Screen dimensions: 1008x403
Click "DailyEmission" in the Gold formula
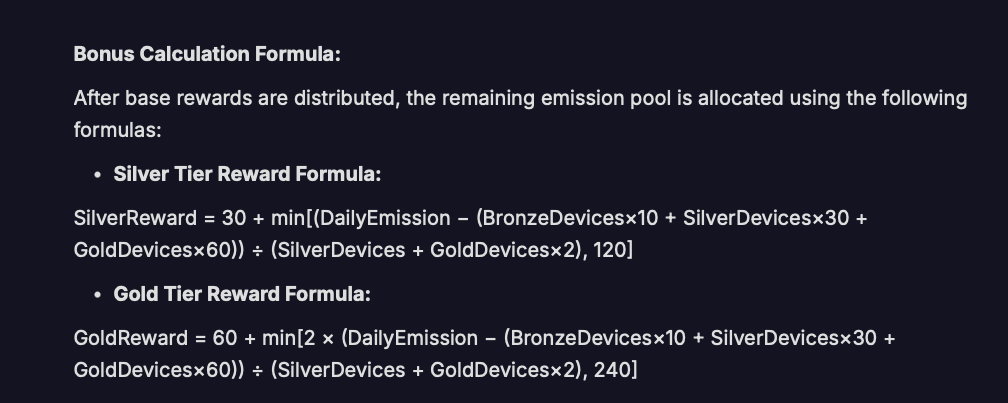412,339
